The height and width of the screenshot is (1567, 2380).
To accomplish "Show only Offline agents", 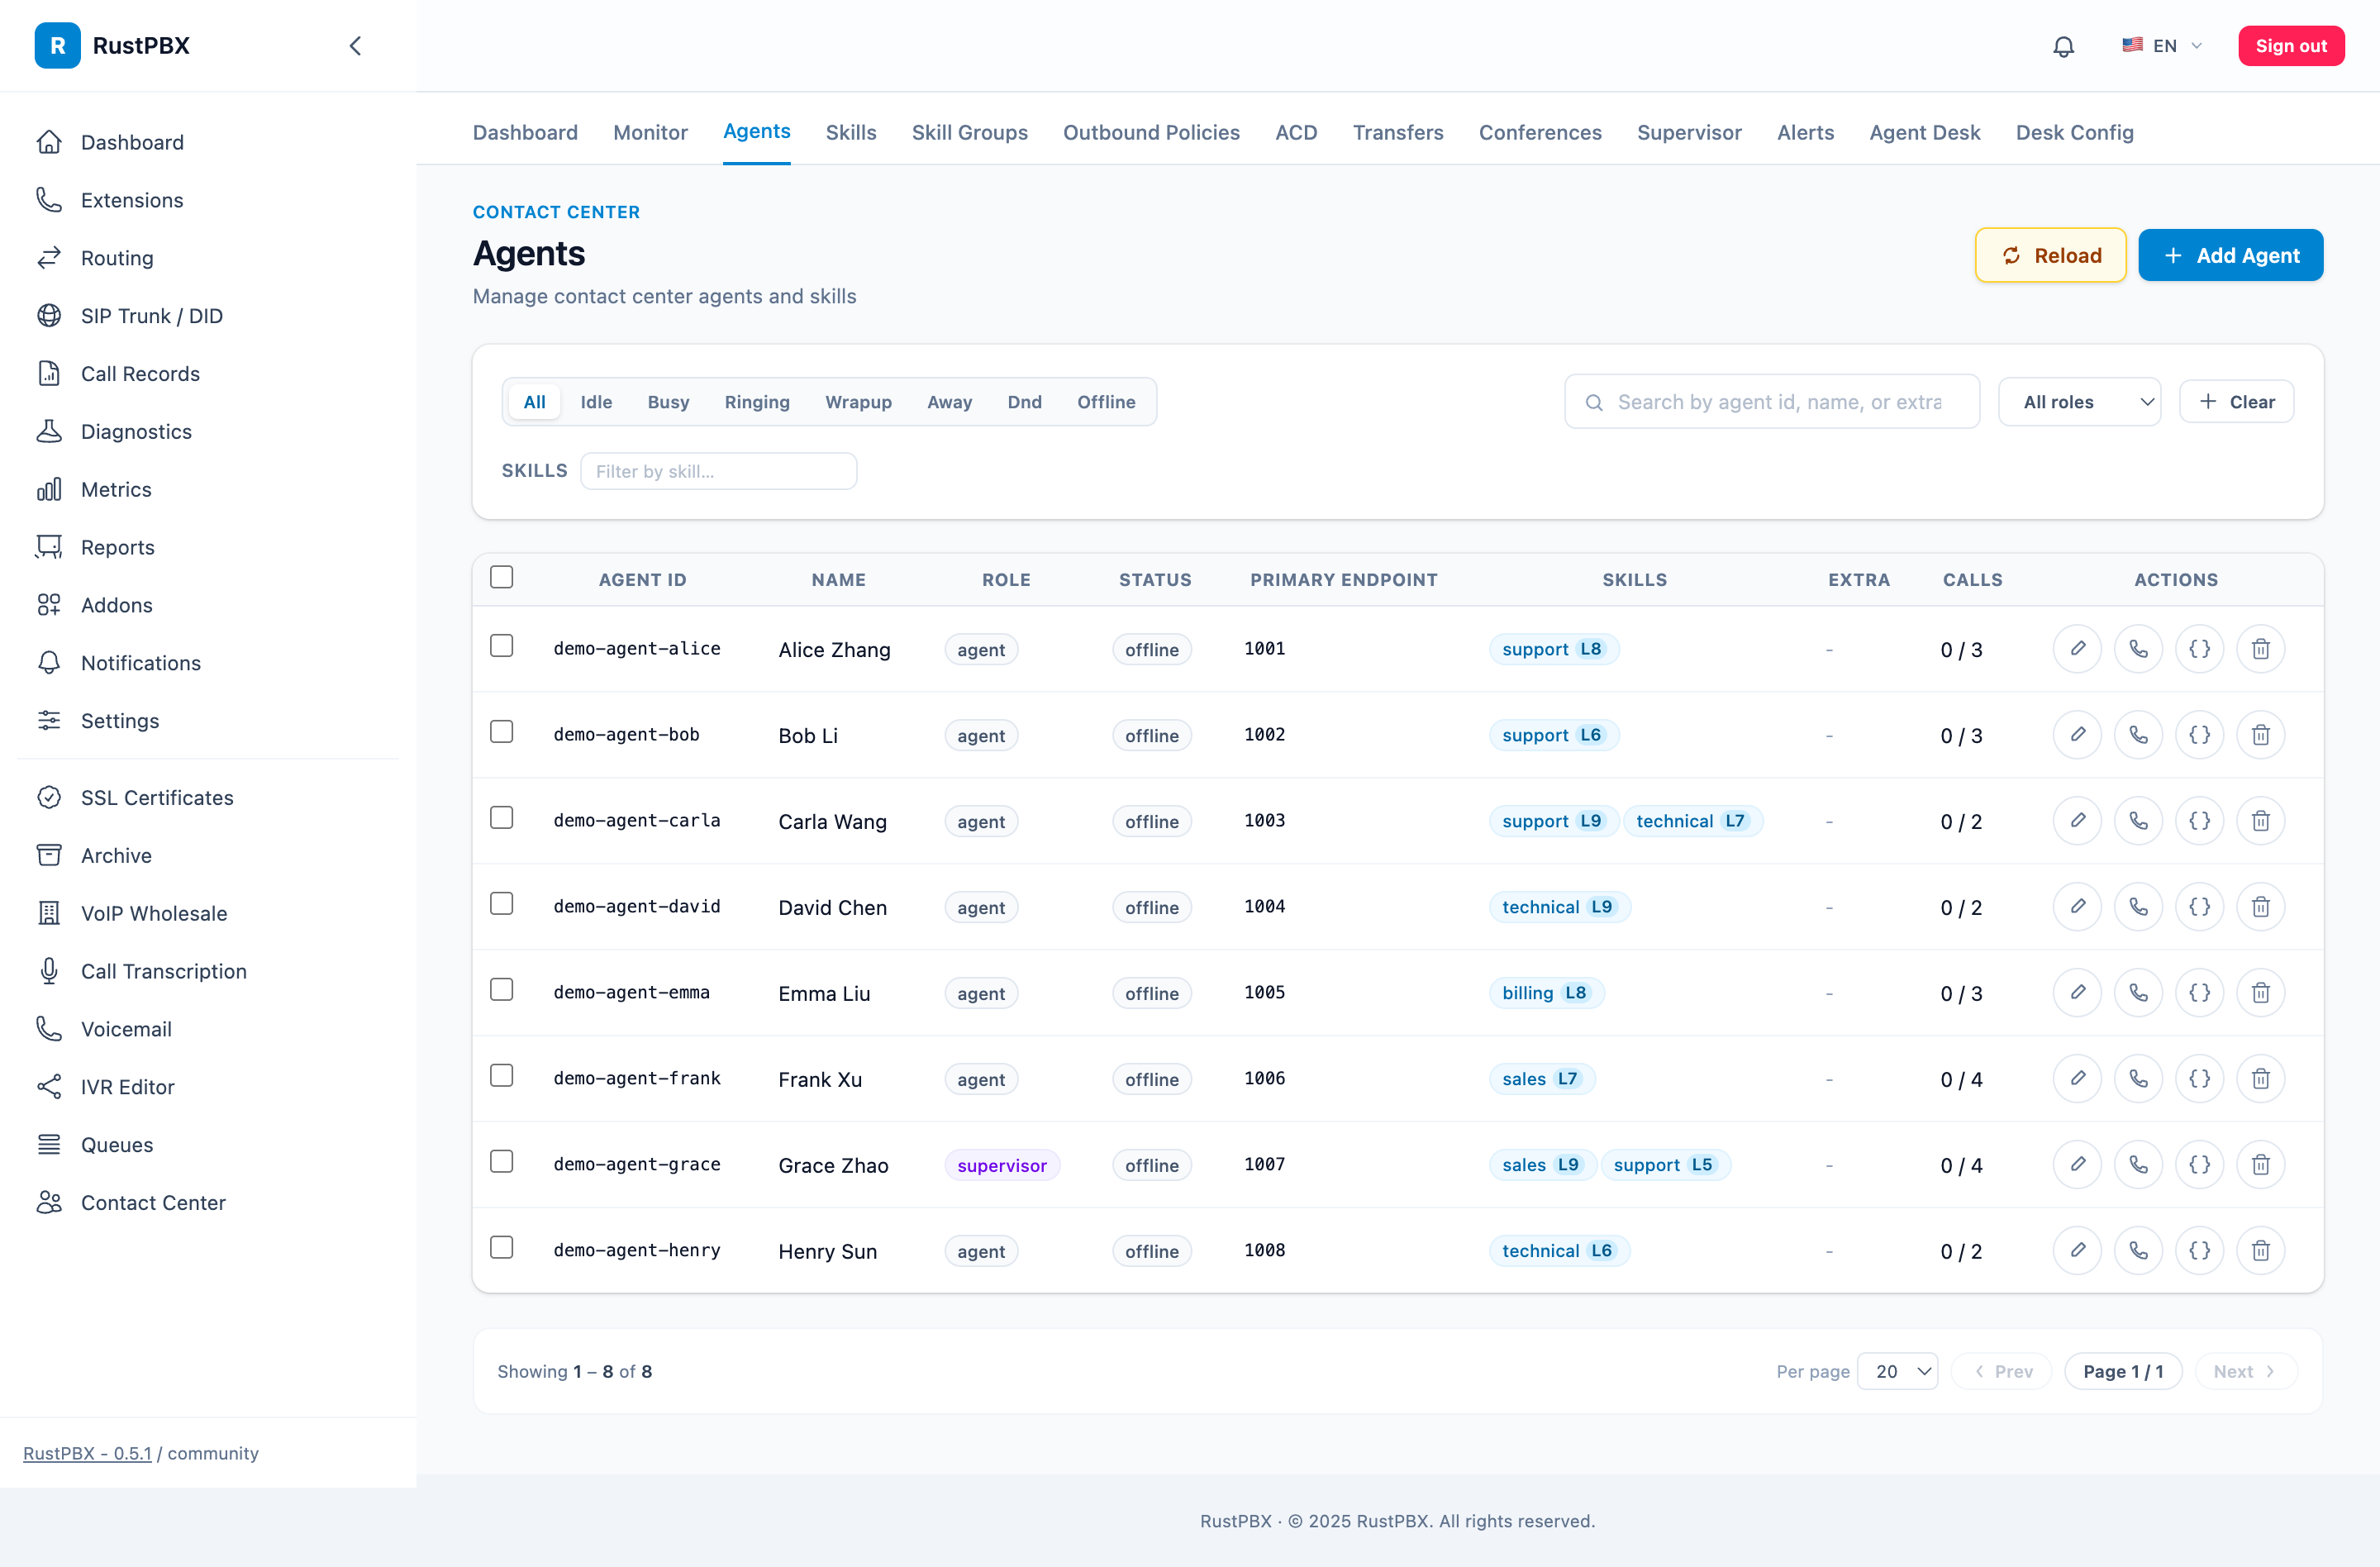I will pos(1106,402).
